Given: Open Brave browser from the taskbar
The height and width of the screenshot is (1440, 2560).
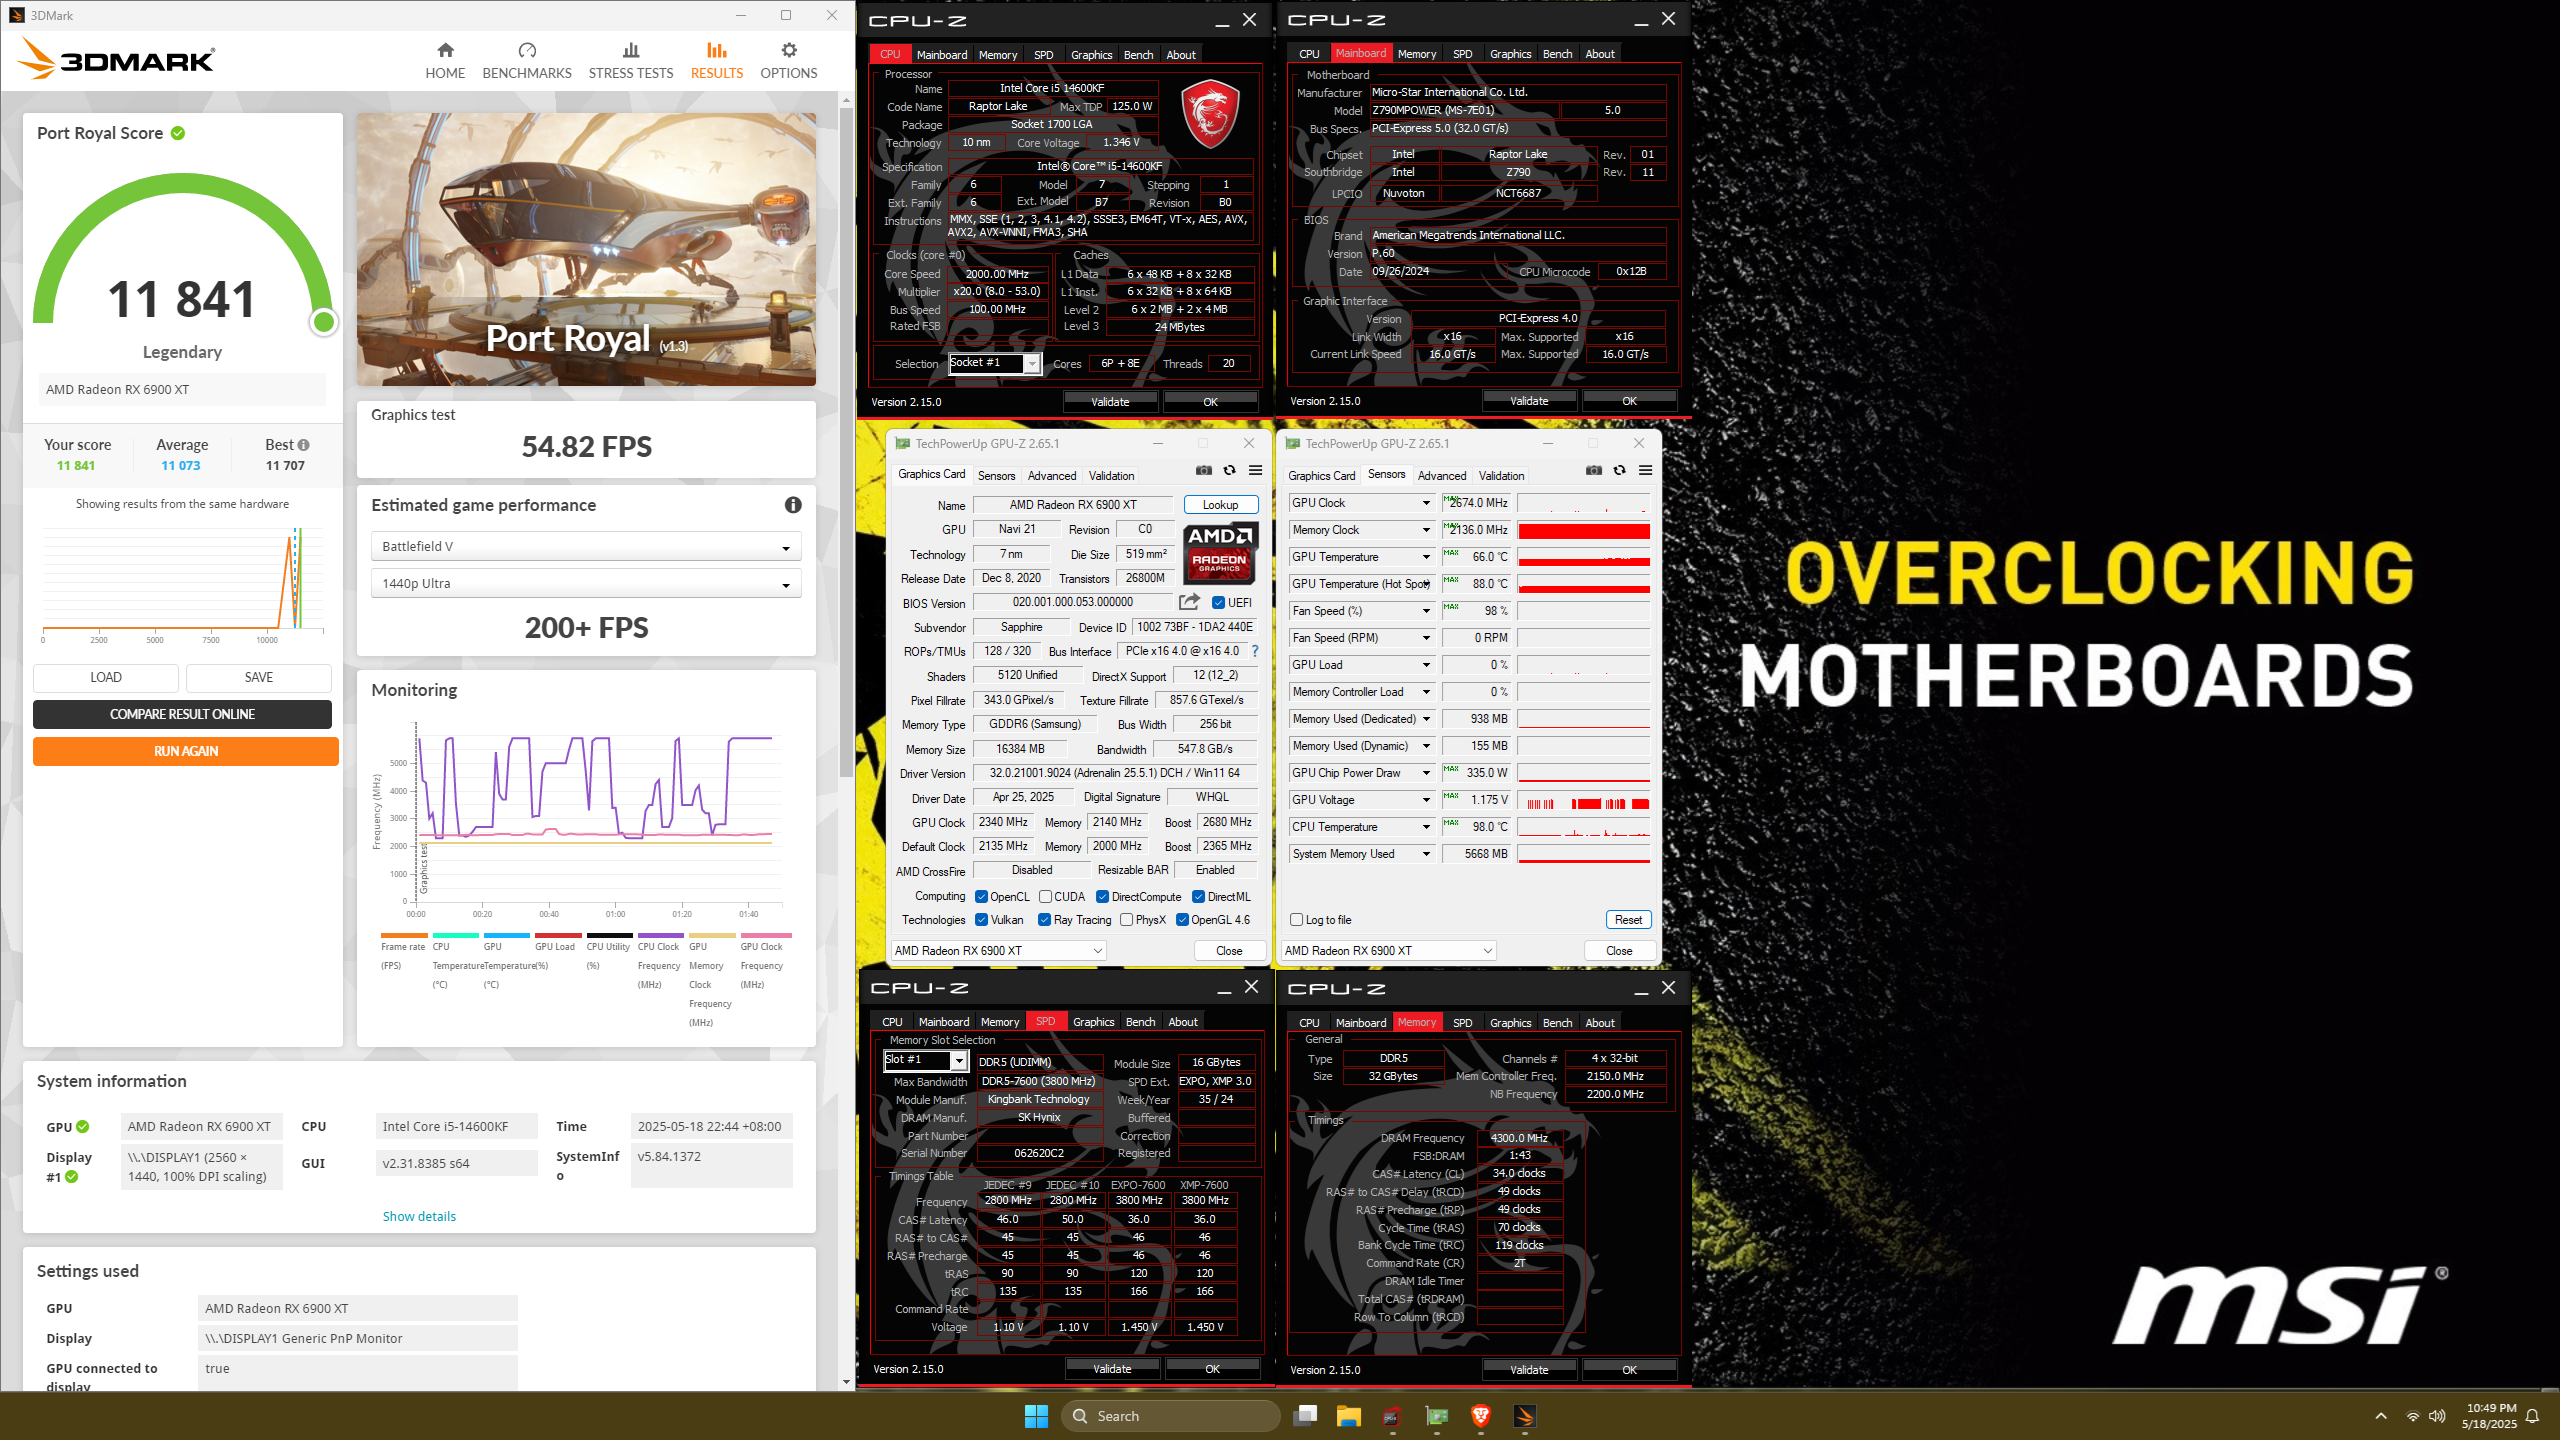Looking at the screenshot, I should (x=1481, y=1416).
